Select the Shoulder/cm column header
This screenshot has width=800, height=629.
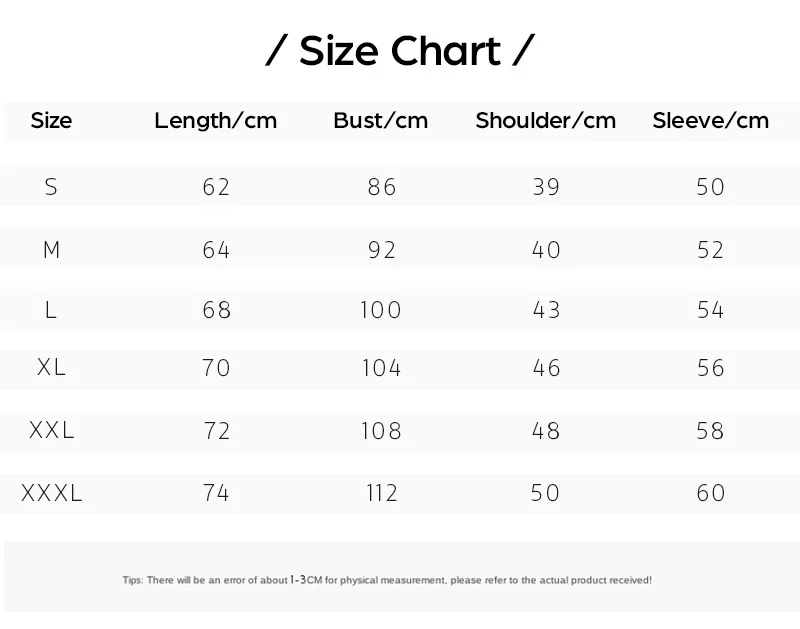pos(546,121)
